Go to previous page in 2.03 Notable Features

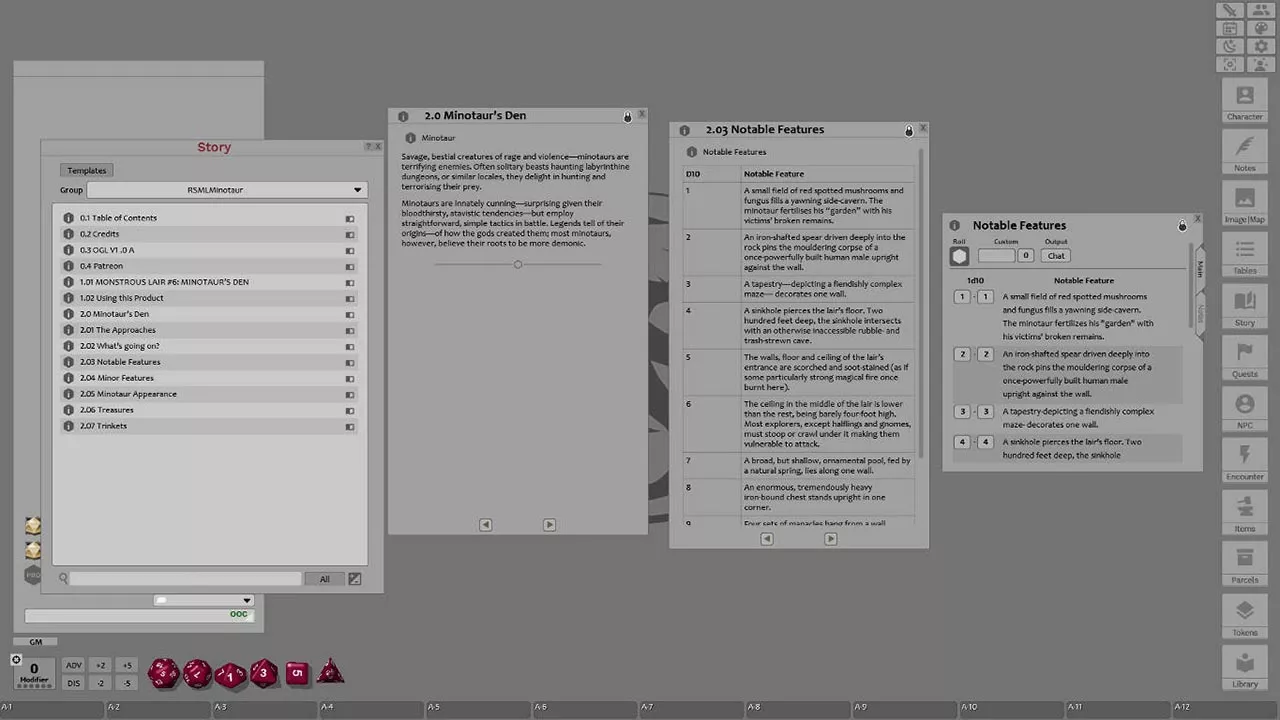766,539
